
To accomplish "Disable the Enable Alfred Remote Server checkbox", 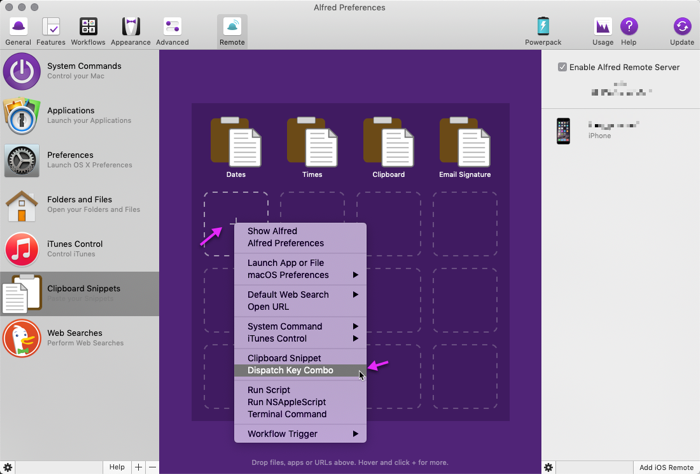I will [562, 67].
